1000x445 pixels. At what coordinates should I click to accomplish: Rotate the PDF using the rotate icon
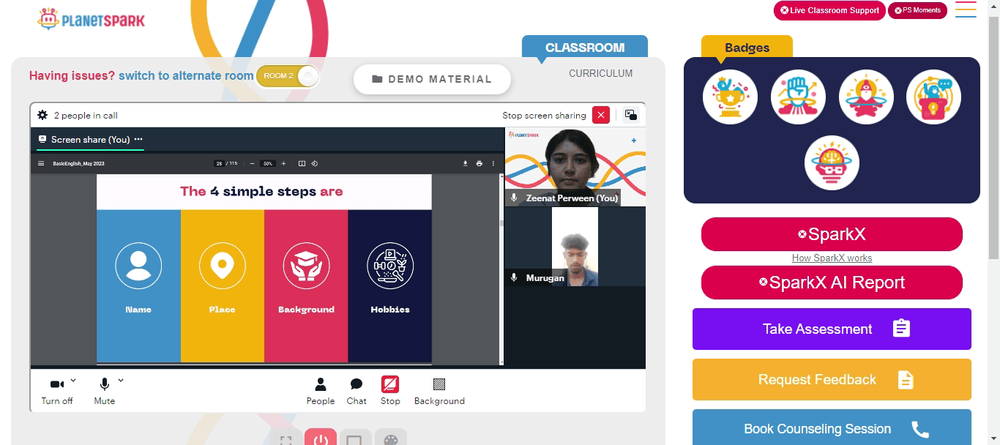click(314, 164)
